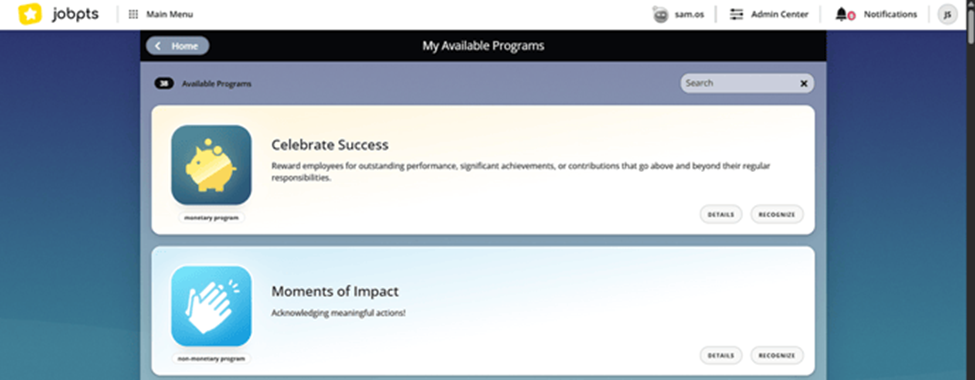Click the Moments of Impact clapping hands icon
This screenshot has height=380, width=975.
(211, 306)
